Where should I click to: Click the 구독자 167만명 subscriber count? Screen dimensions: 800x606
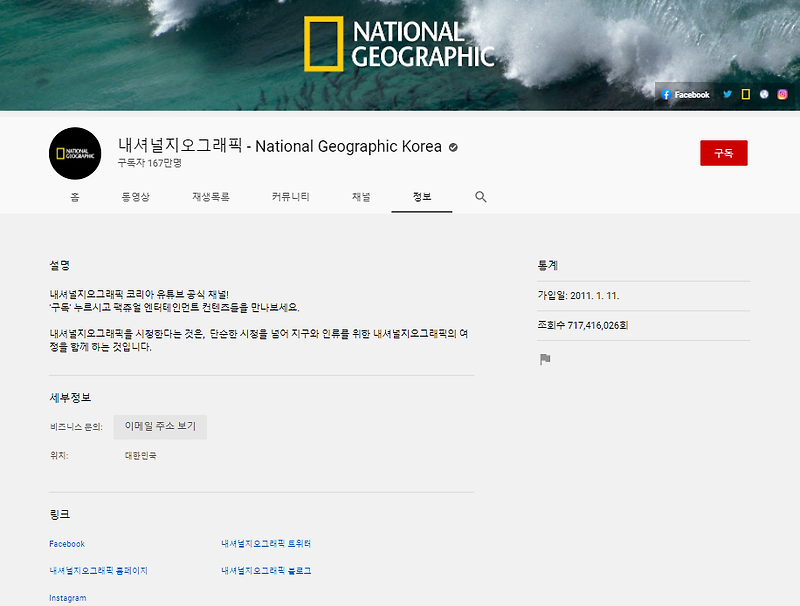pos(149,163)
